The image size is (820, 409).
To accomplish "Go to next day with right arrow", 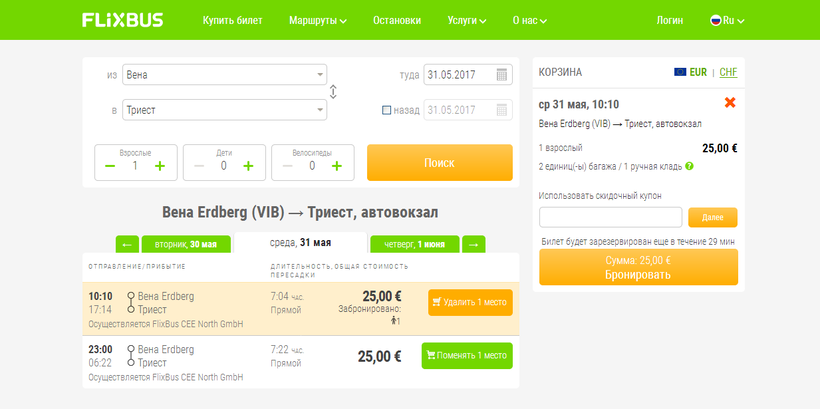I will (474, 244).
